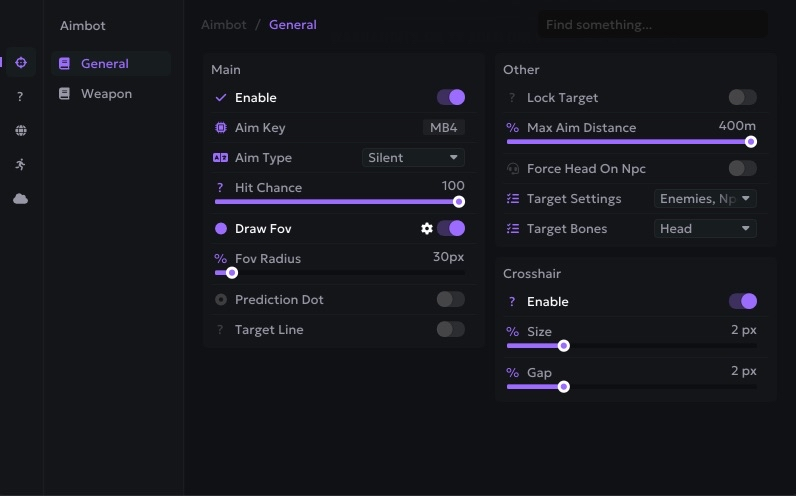796x496 pixels.
Task: Open the Aim Type Silent dropdown
Action: pos(413,158)
